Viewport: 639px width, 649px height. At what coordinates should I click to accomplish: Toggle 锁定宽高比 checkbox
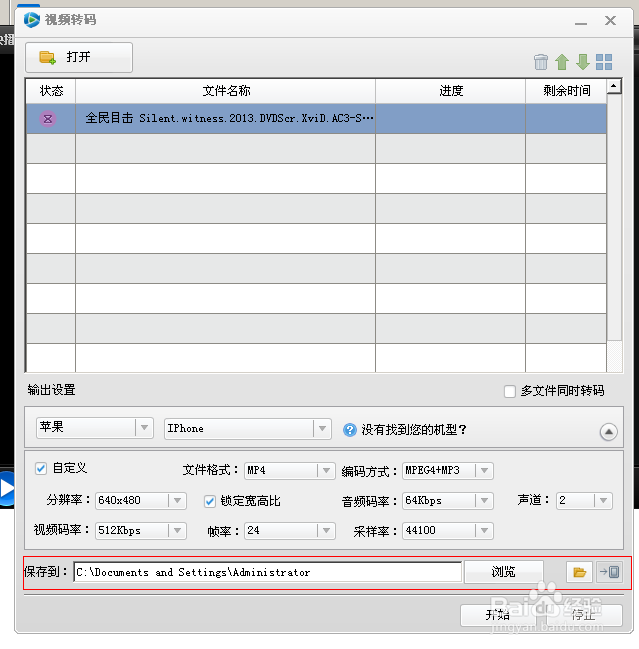pyautogui.click(x=210, y=502)
